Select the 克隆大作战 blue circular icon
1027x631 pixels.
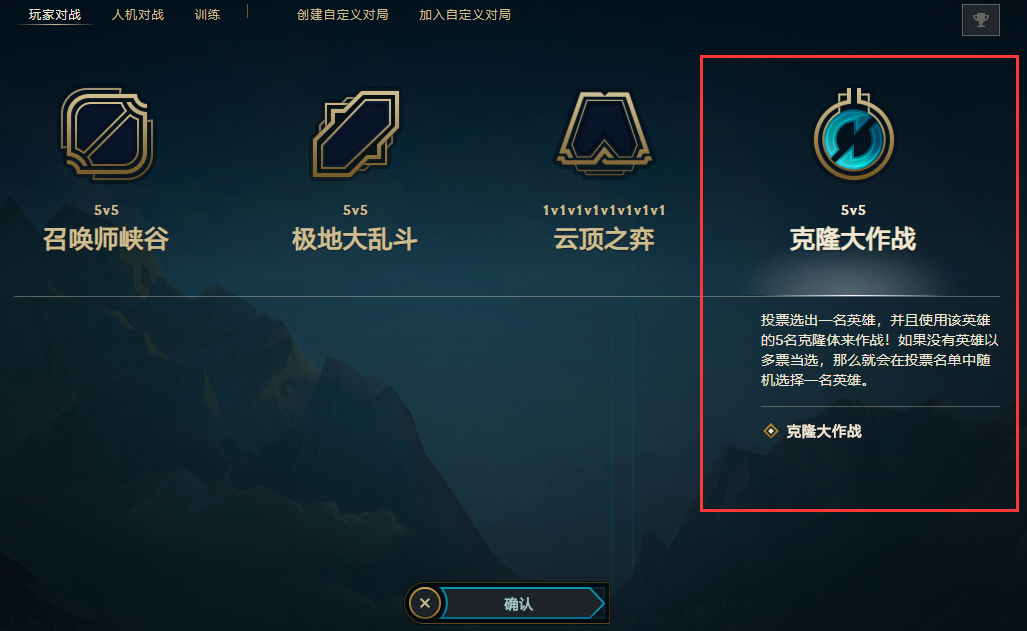[x=853, y=135]
